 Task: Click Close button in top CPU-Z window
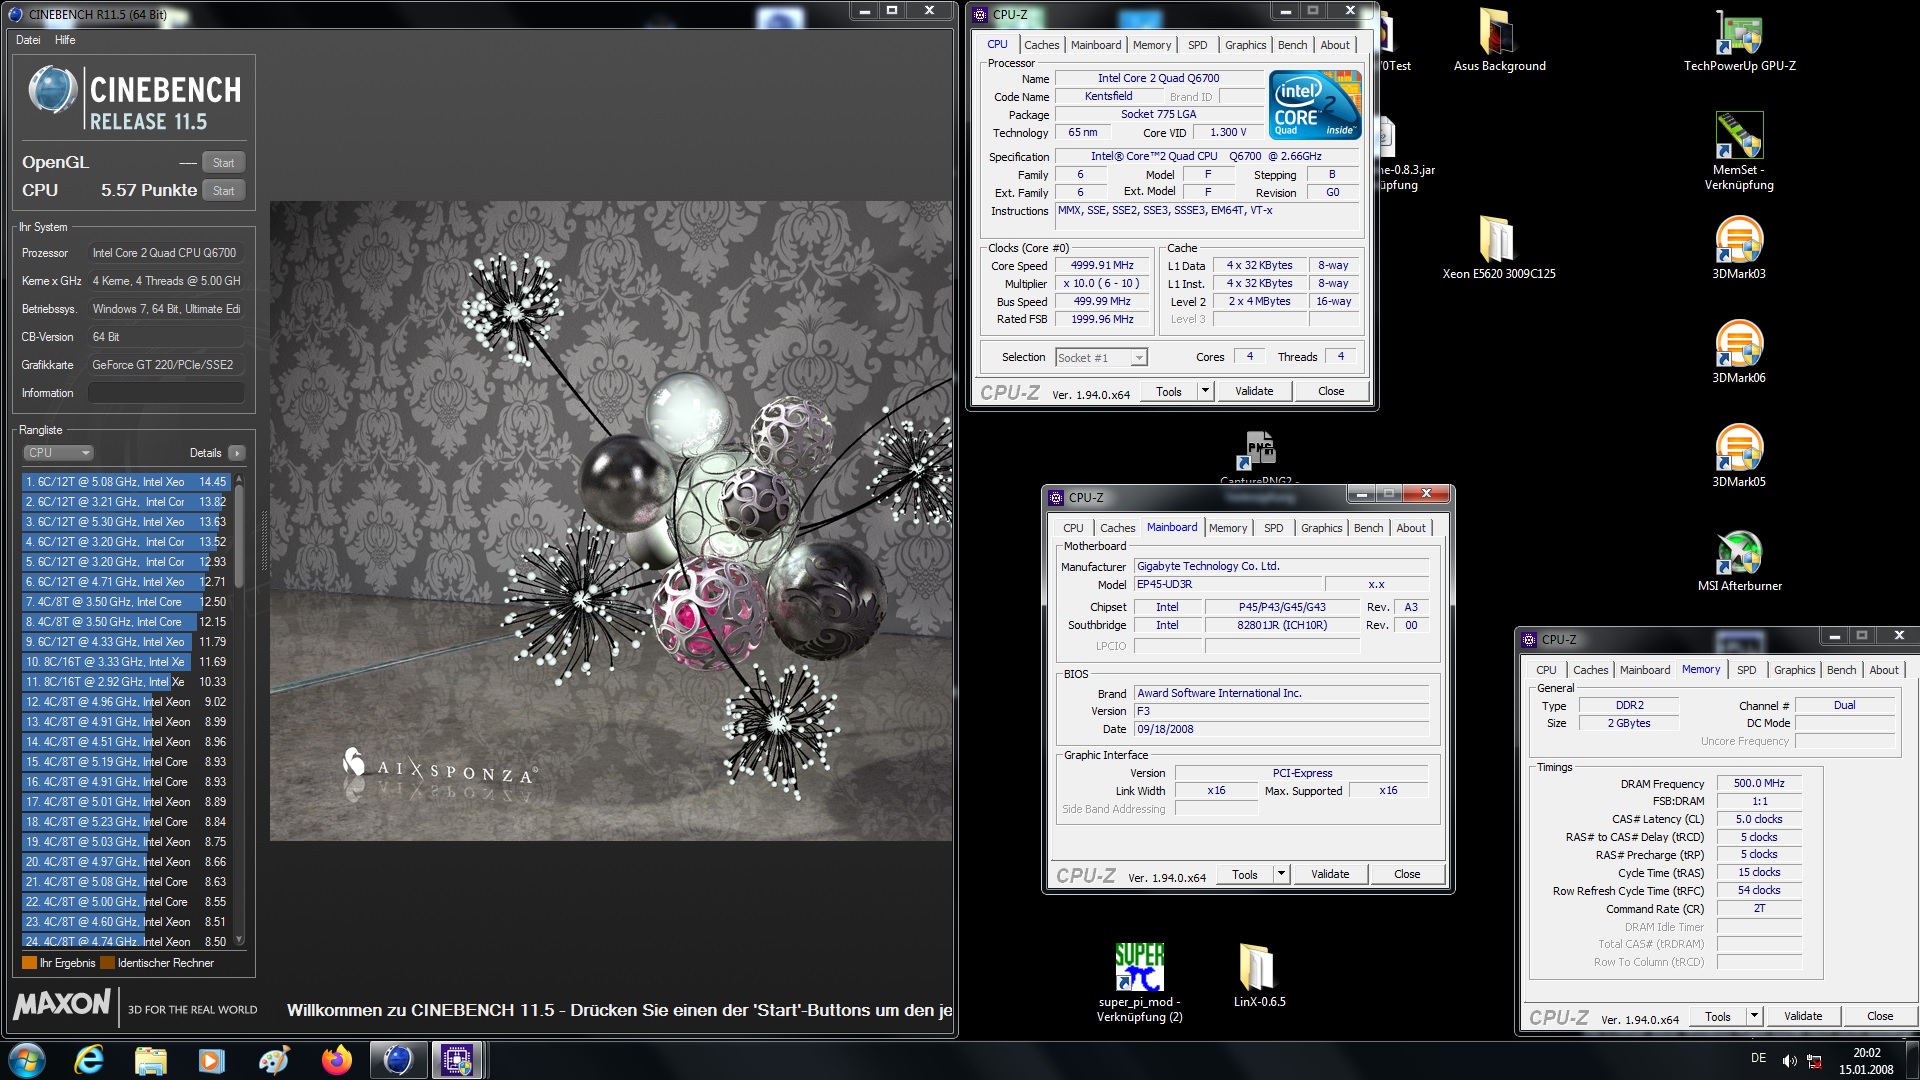tap(1331, 391)
